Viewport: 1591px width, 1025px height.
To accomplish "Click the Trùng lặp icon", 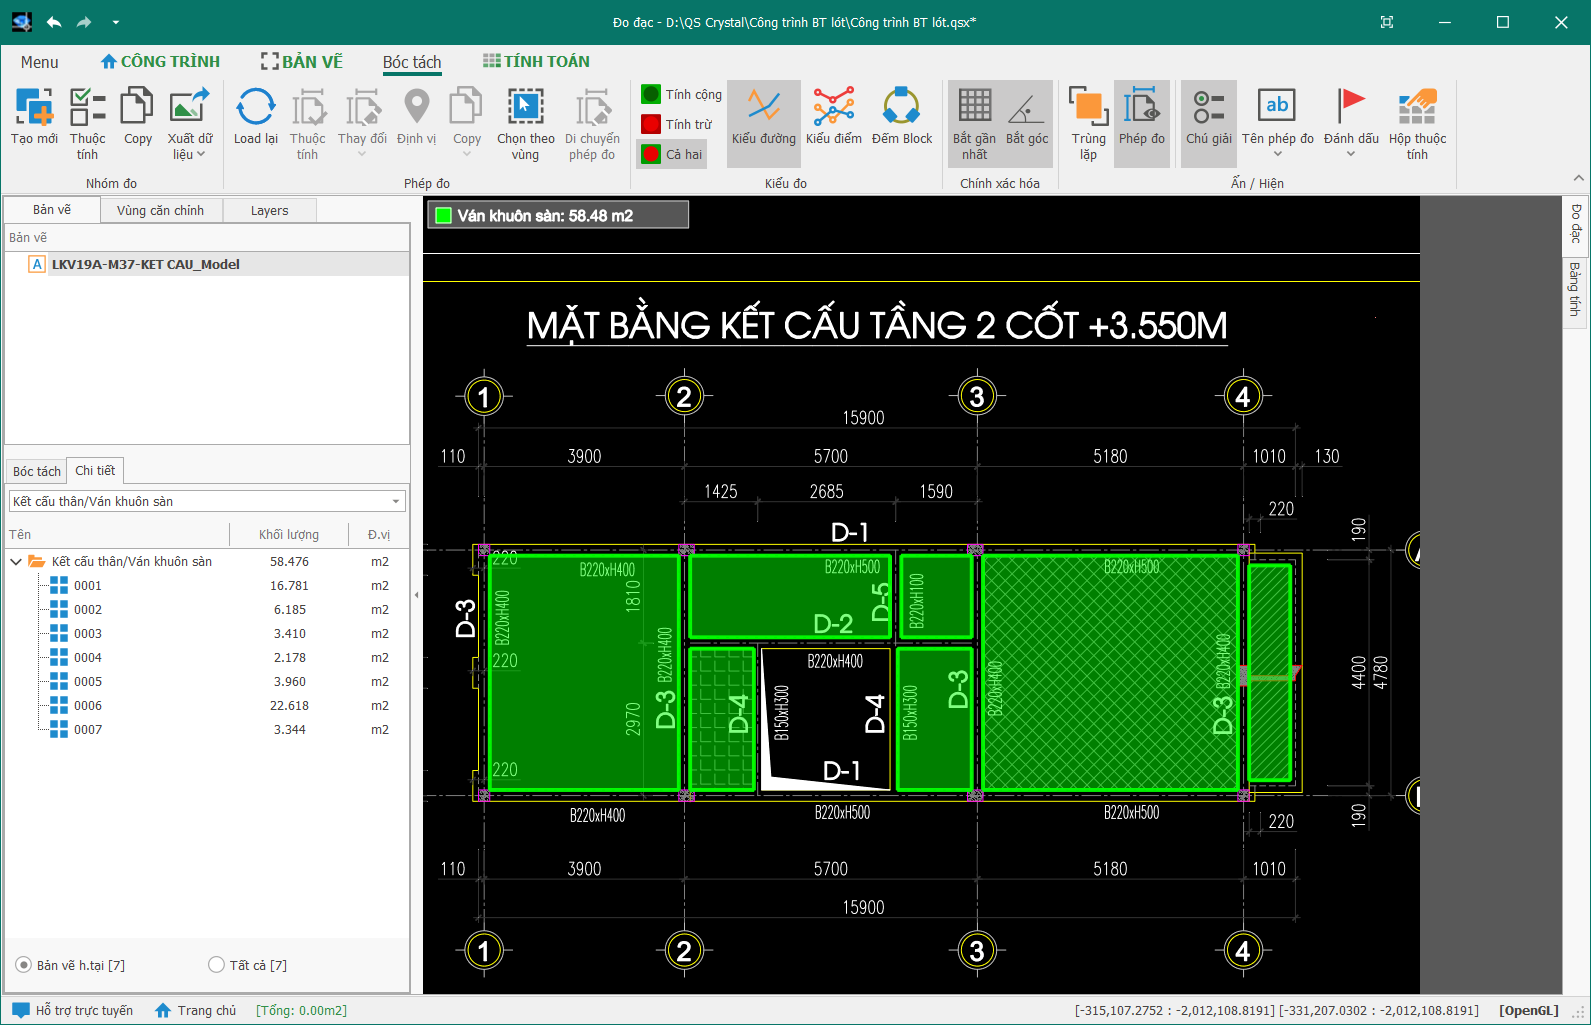I will (x=1088, y=108).
